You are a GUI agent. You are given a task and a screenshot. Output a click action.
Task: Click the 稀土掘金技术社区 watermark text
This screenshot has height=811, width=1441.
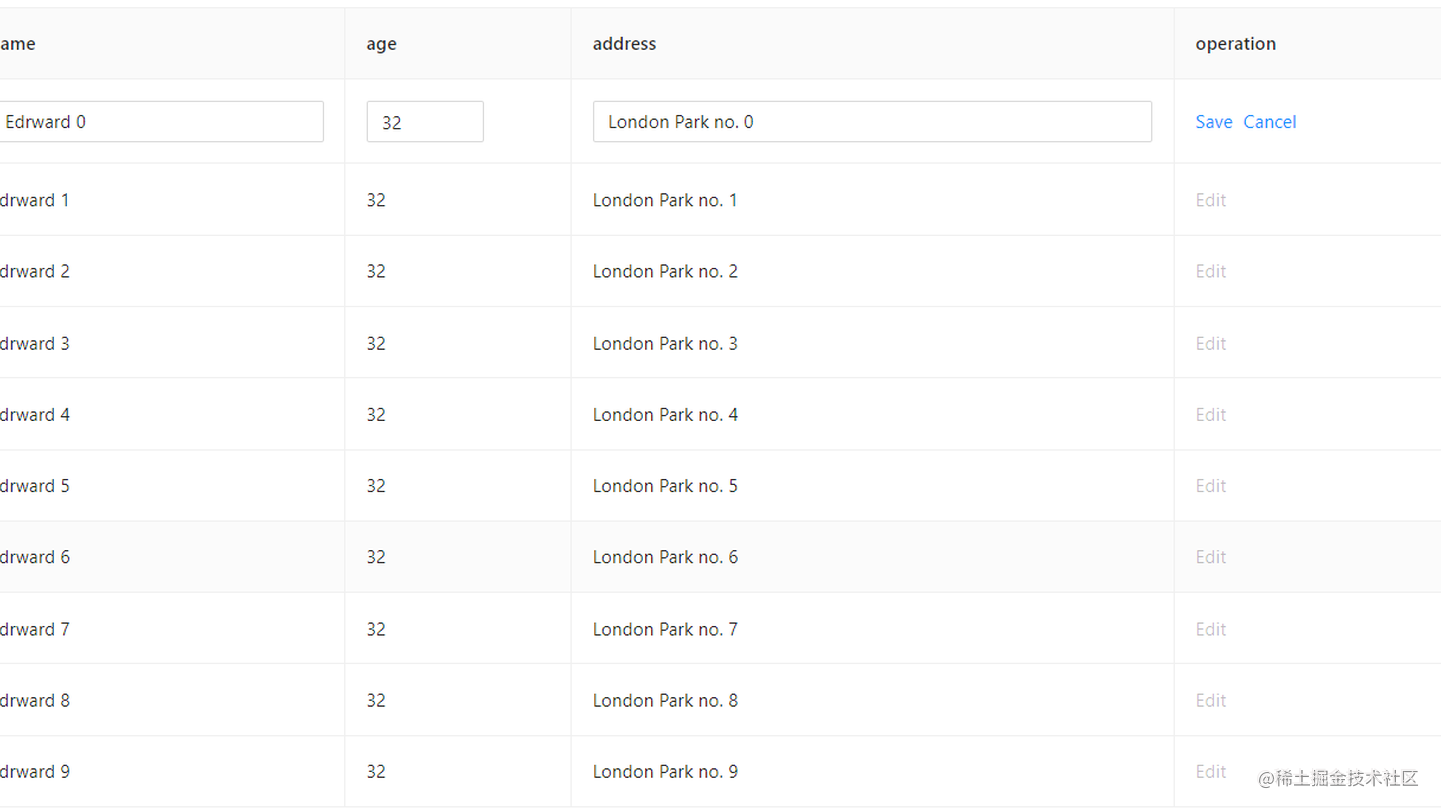[1337, 779]
